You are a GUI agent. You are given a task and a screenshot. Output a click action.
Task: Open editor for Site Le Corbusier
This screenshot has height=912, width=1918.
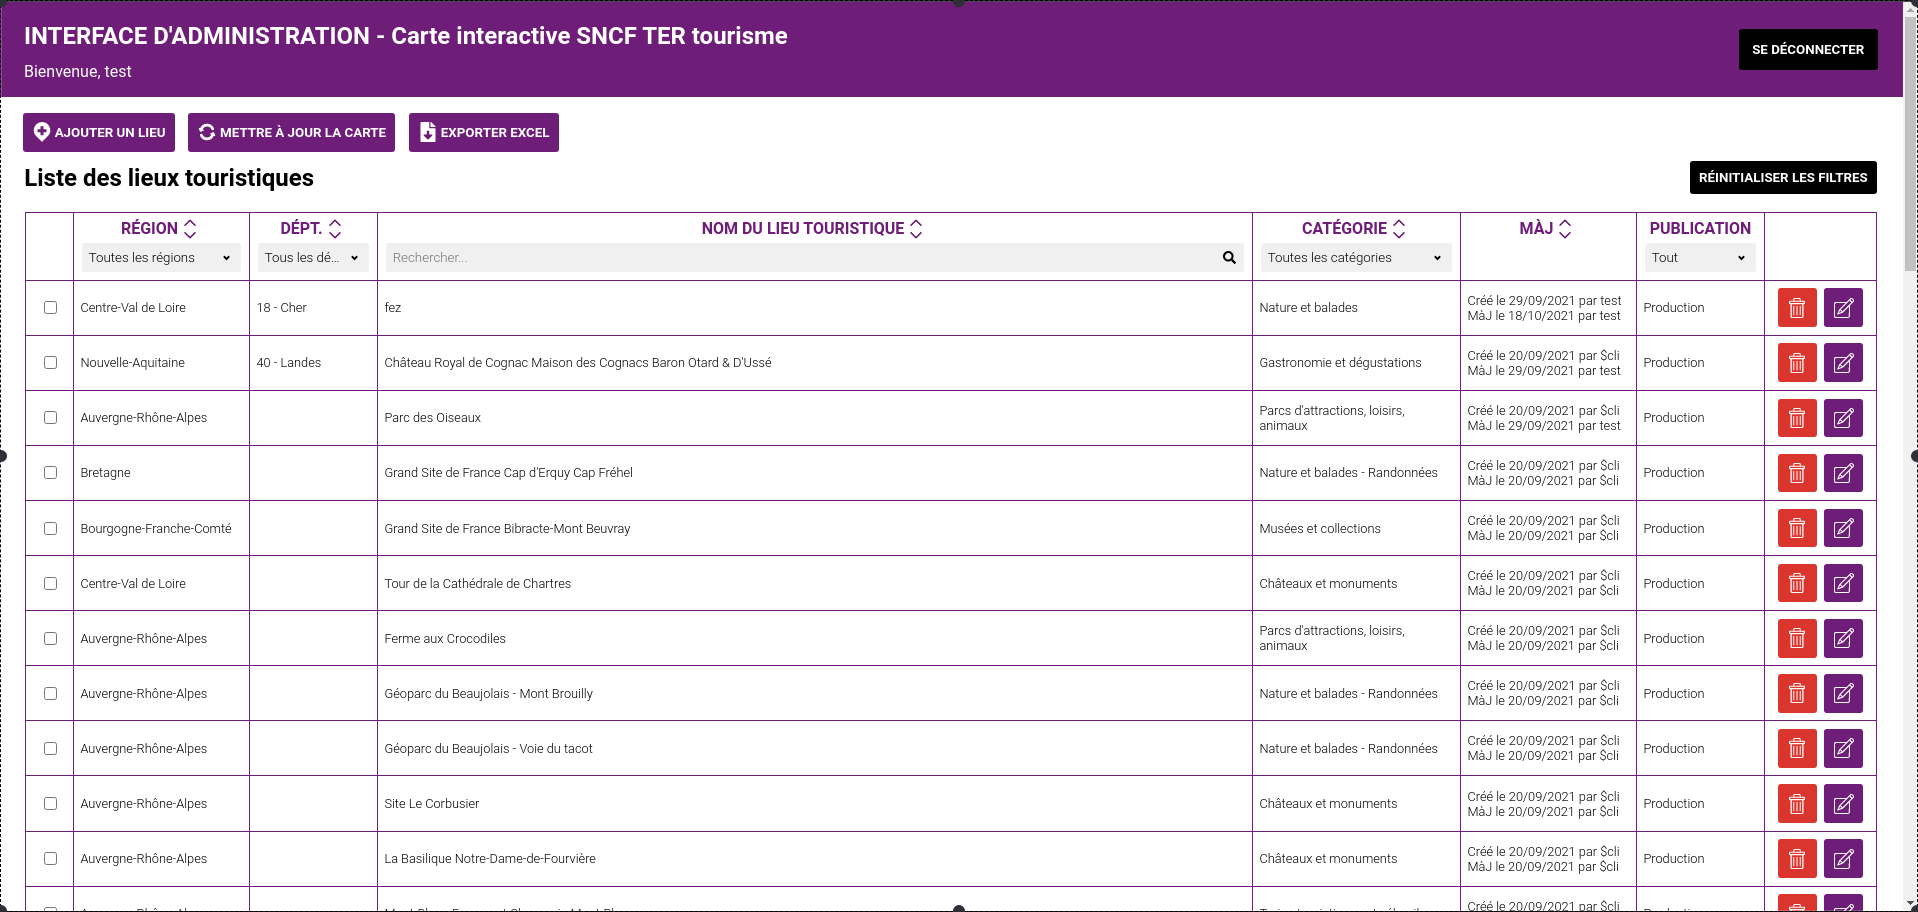tap(1842, 804)
